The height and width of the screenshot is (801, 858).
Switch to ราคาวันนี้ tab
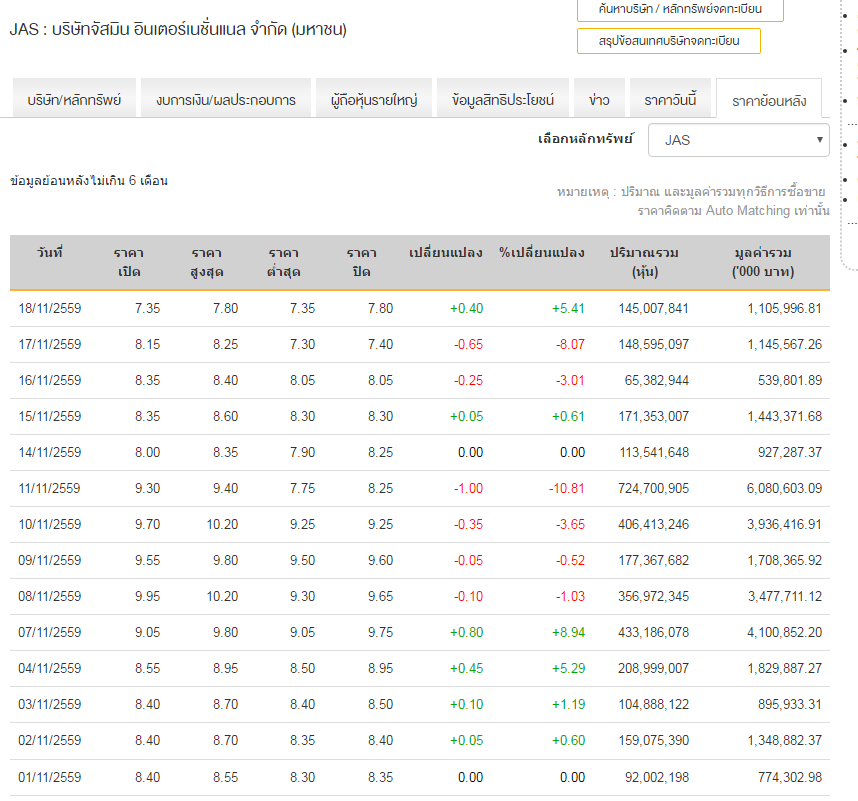[670, 100]
